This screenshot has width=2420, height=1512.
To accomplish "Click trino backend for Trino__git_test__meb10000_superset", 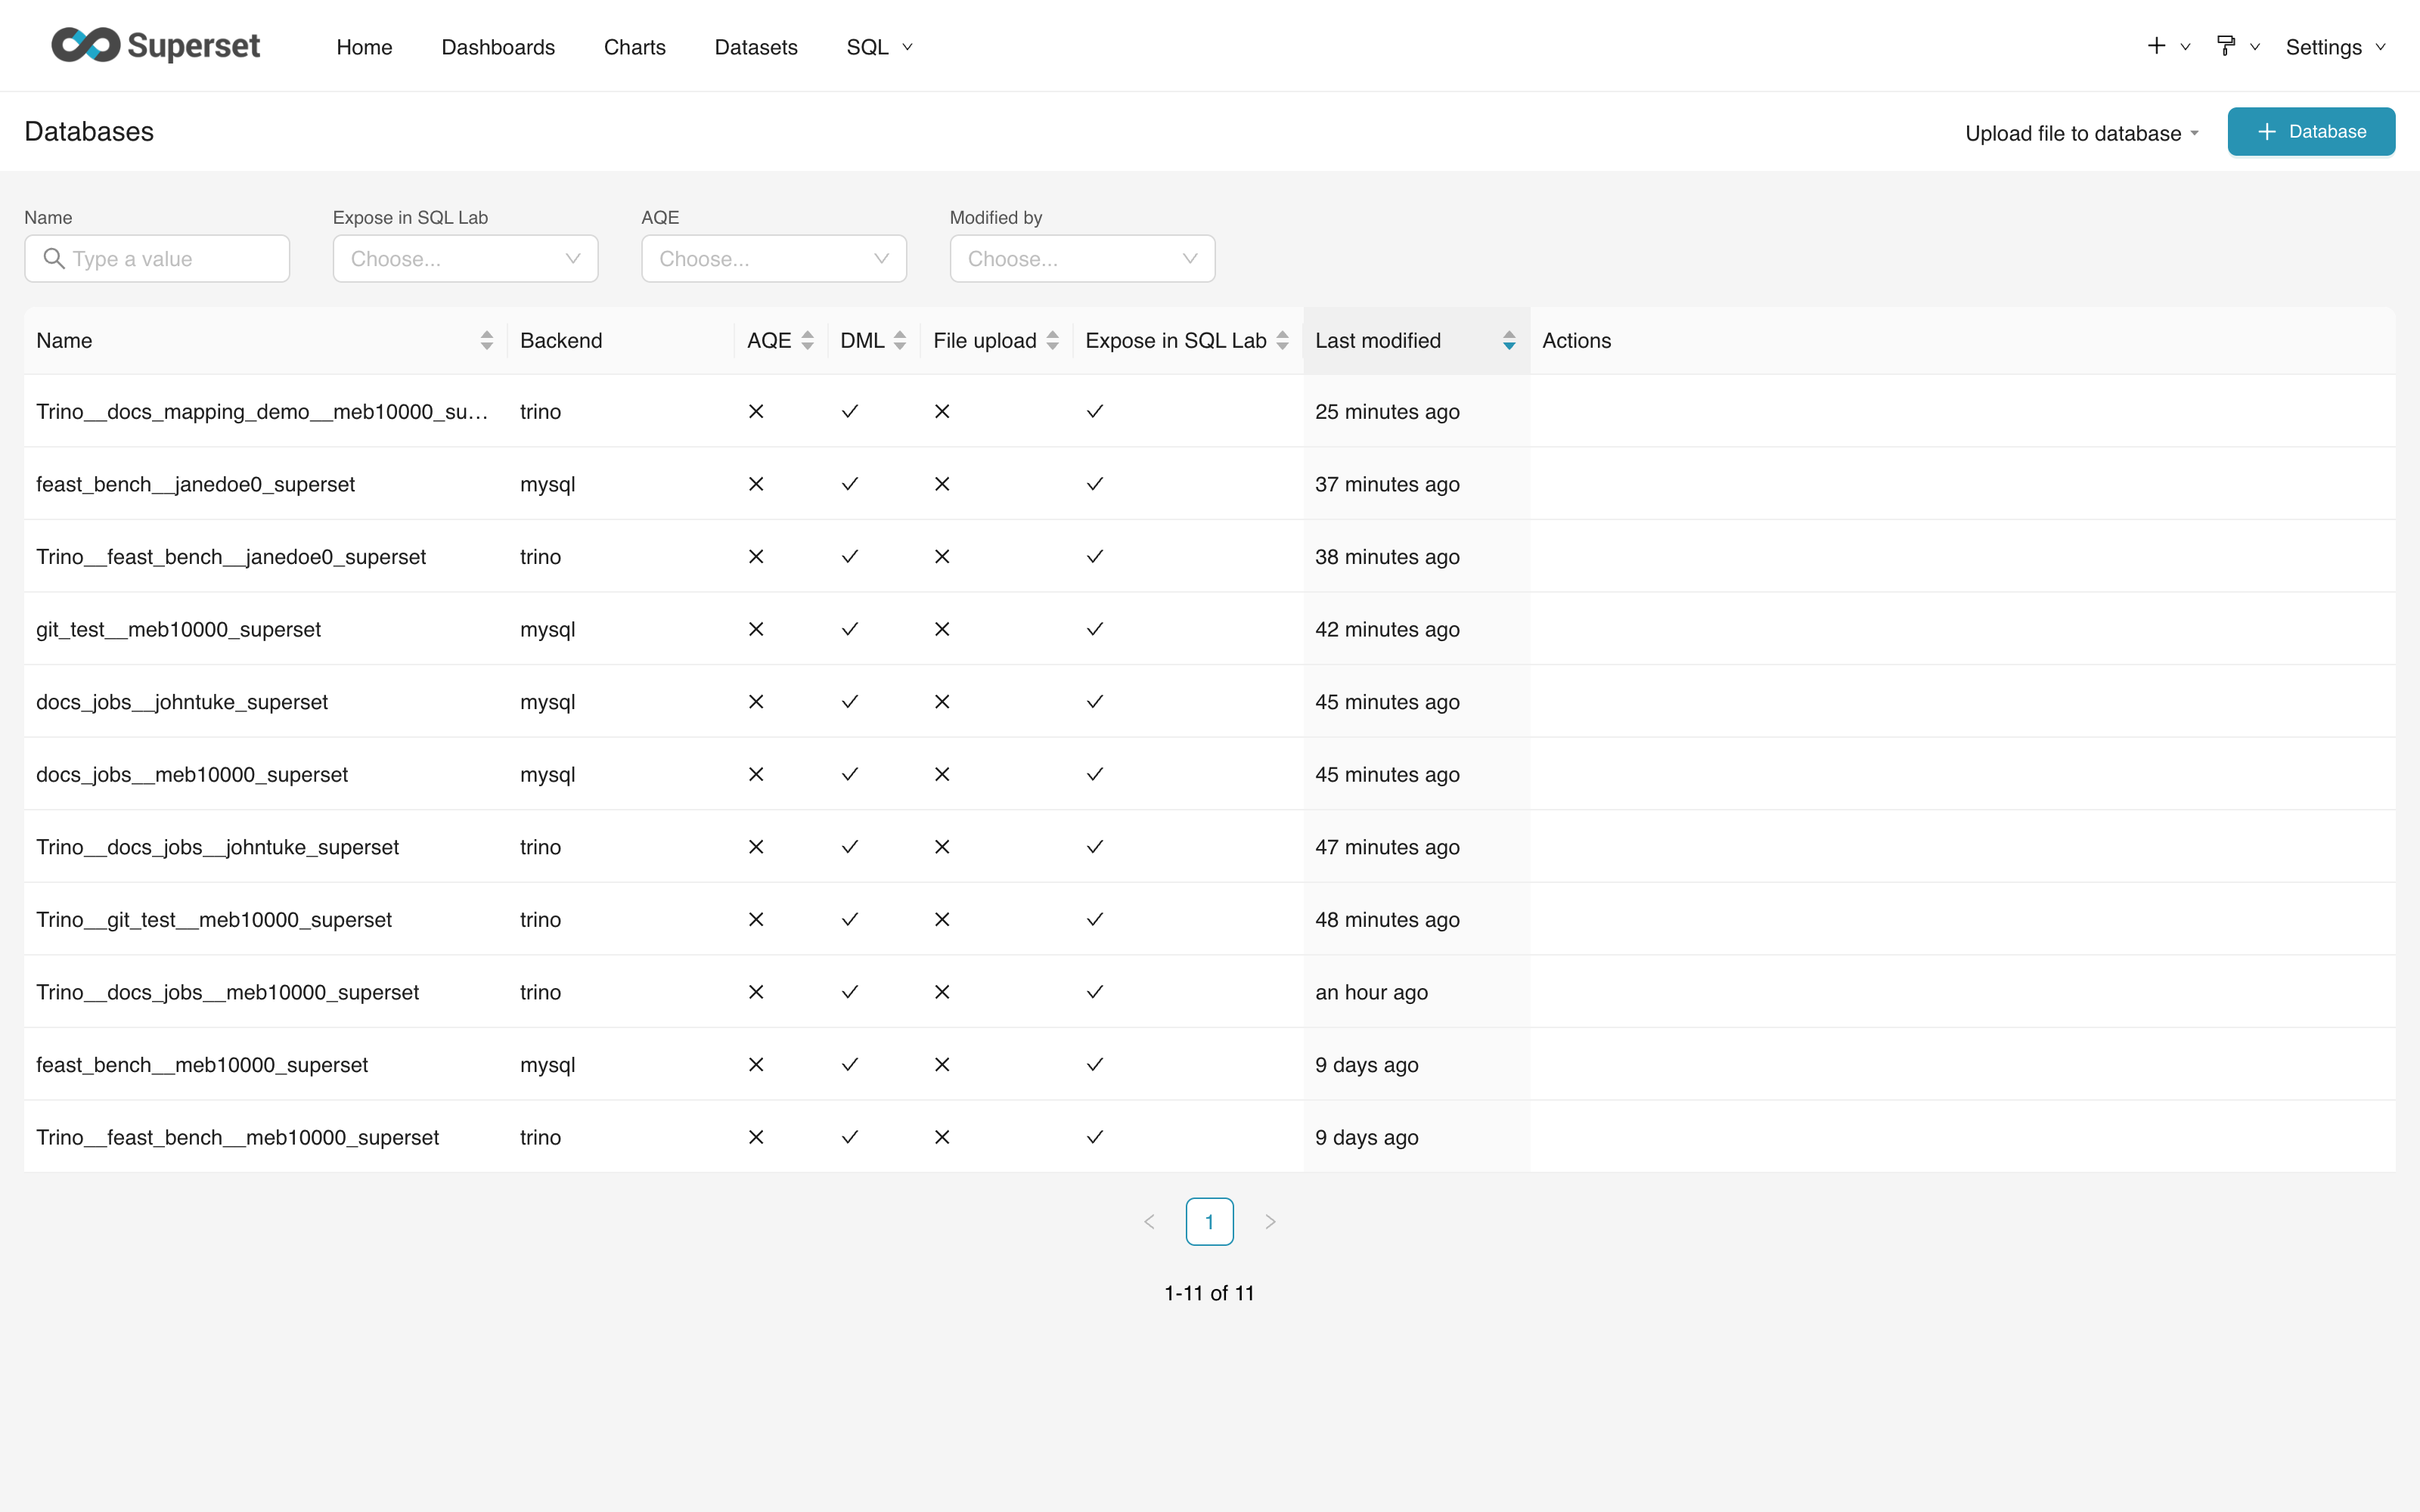I will (x=540, y=920).
